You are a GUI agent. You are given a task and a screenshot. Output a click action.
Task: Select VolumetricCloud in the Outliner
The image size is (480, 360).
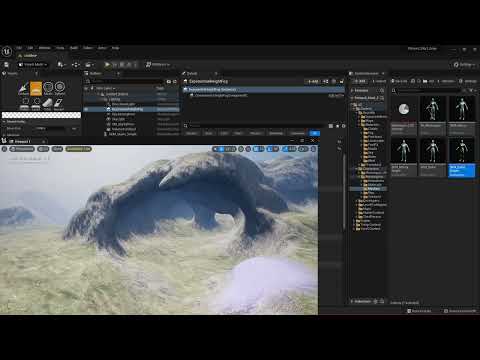coord(124,129)
